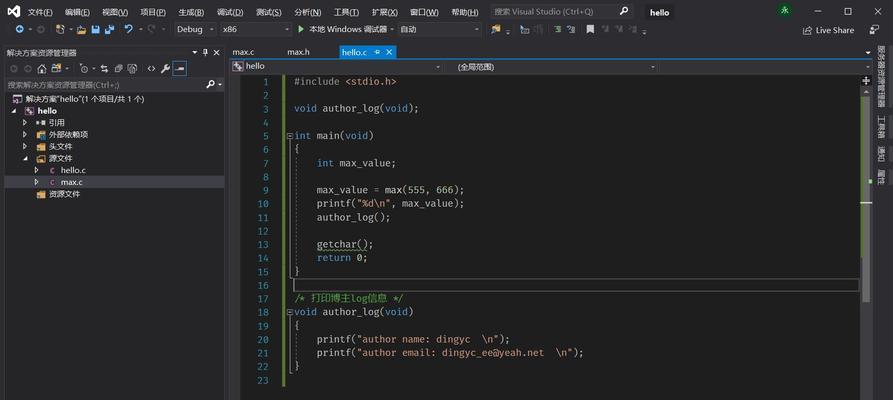Collapse the main function outlining box
The height and width of the screenshot is (400, 893).
tap(290, 136)
